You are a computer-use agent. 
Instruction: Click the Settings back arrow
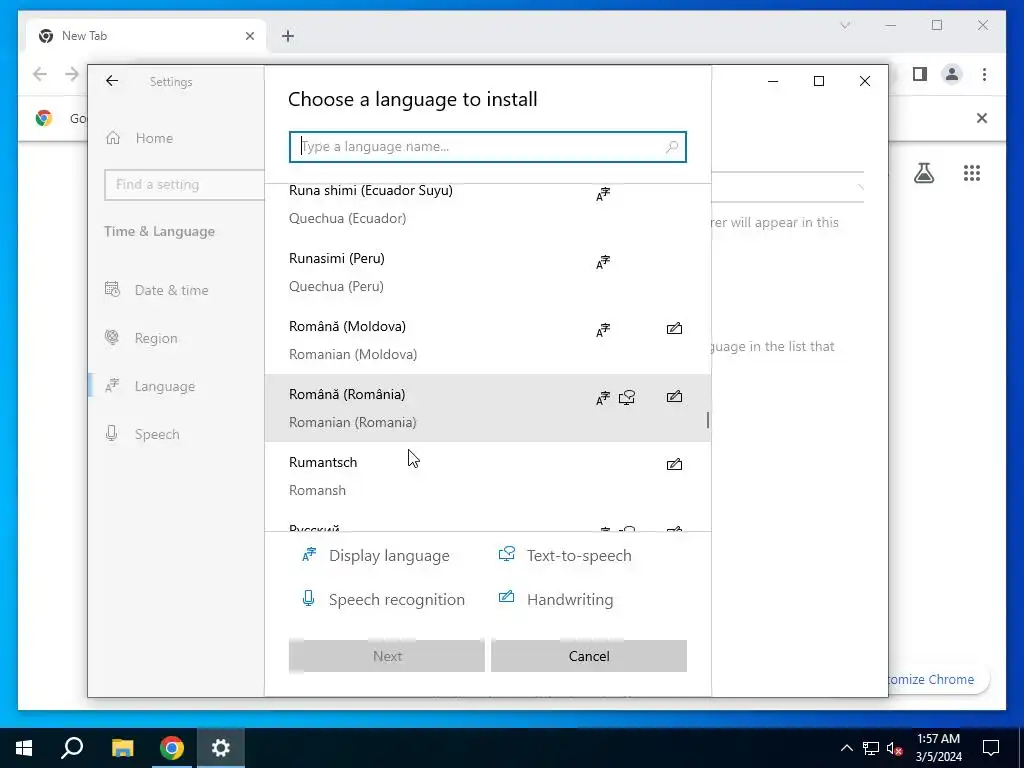pyautogui.click(x=112, y=81)
